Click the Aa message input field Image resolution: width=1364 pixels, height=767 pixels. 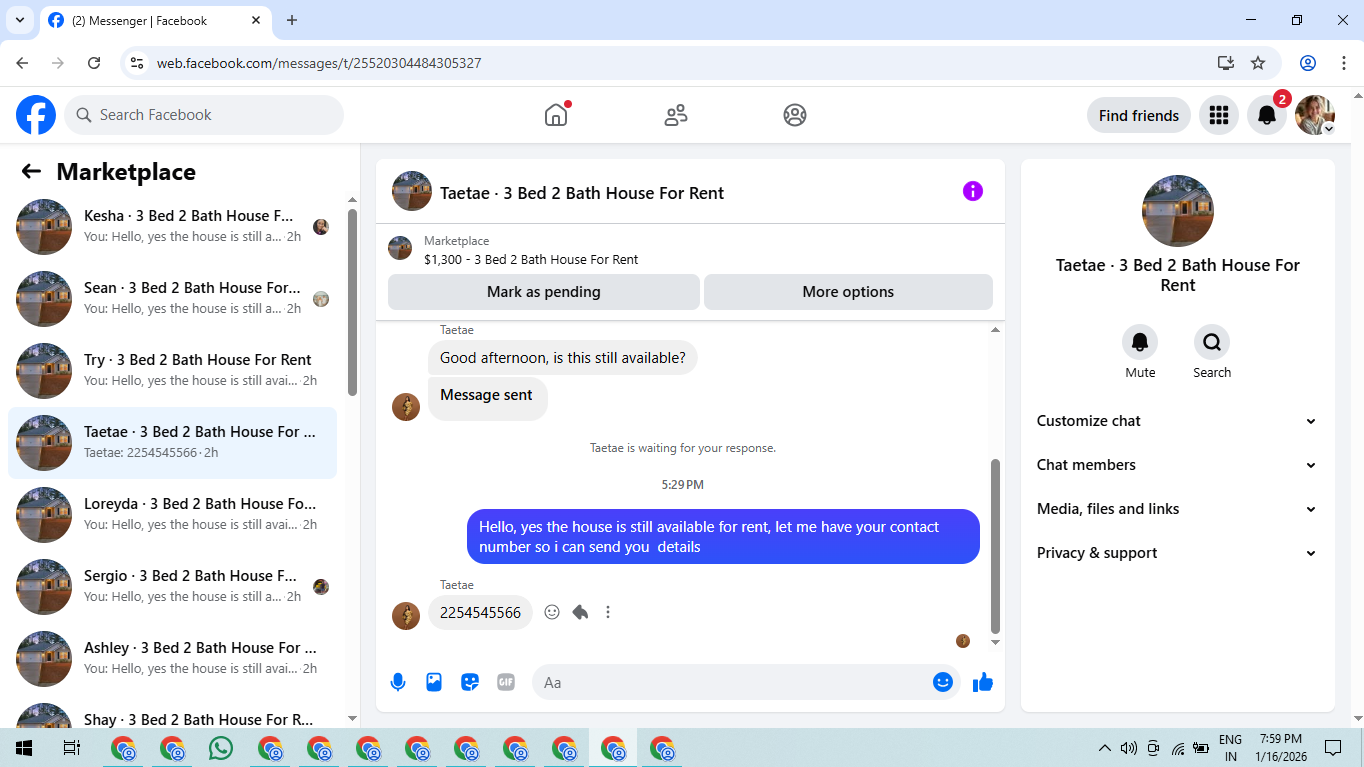[732, 682]
